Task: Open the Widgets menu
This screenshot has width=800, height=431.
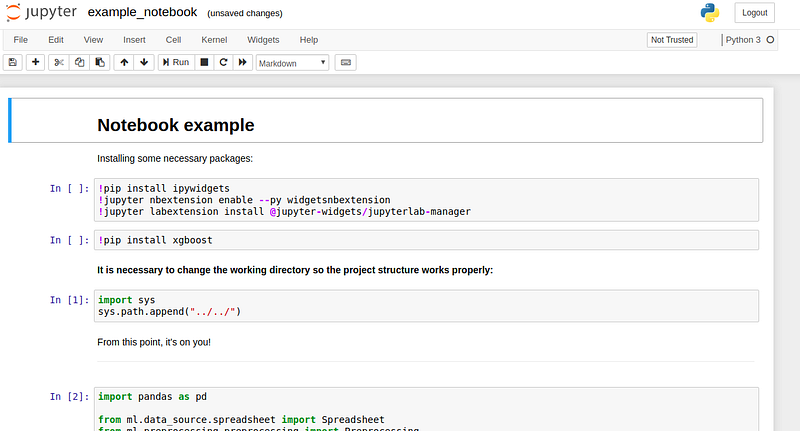Action: point(263,40)
